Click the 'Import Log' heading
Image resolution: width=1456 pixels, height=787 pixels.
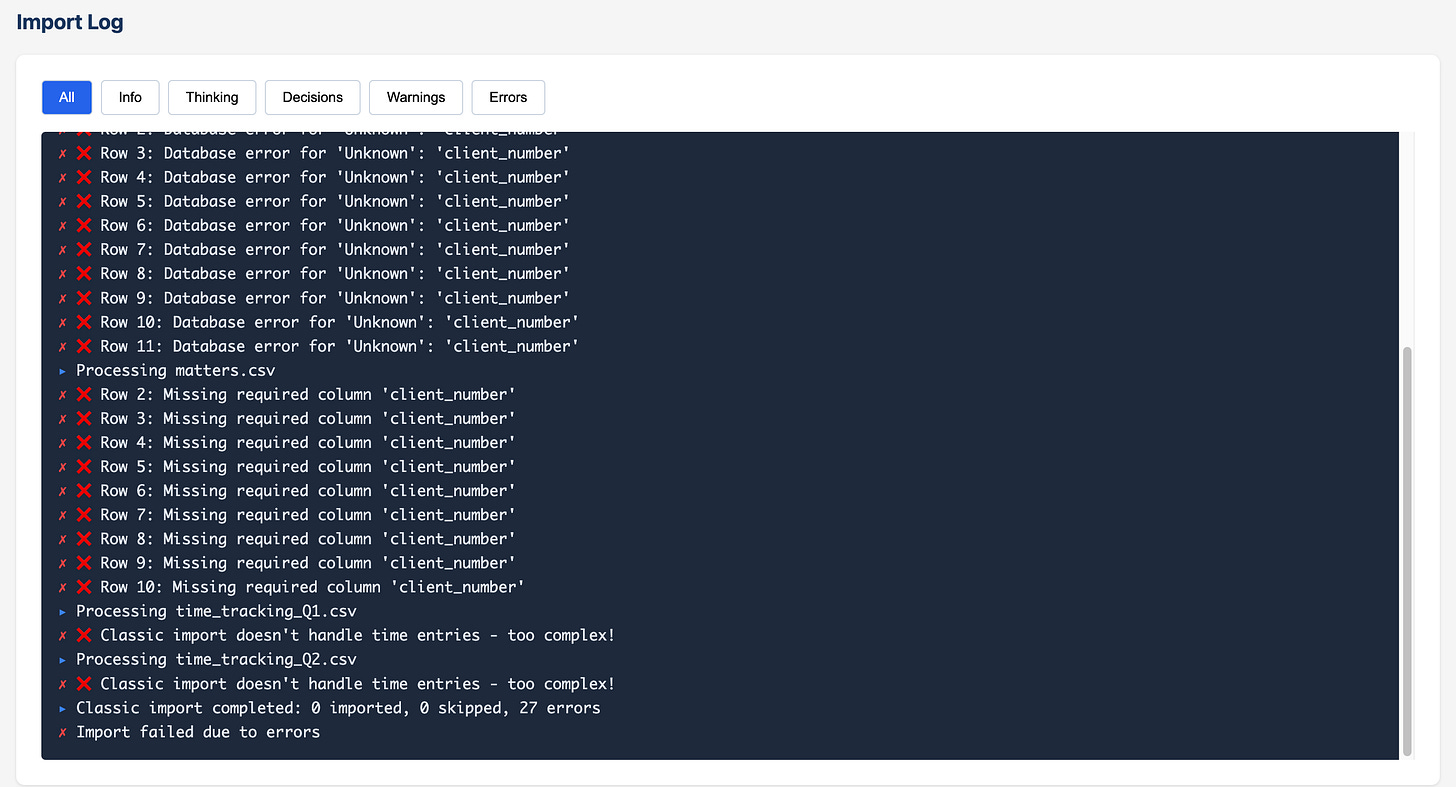(x=70, y=22)
